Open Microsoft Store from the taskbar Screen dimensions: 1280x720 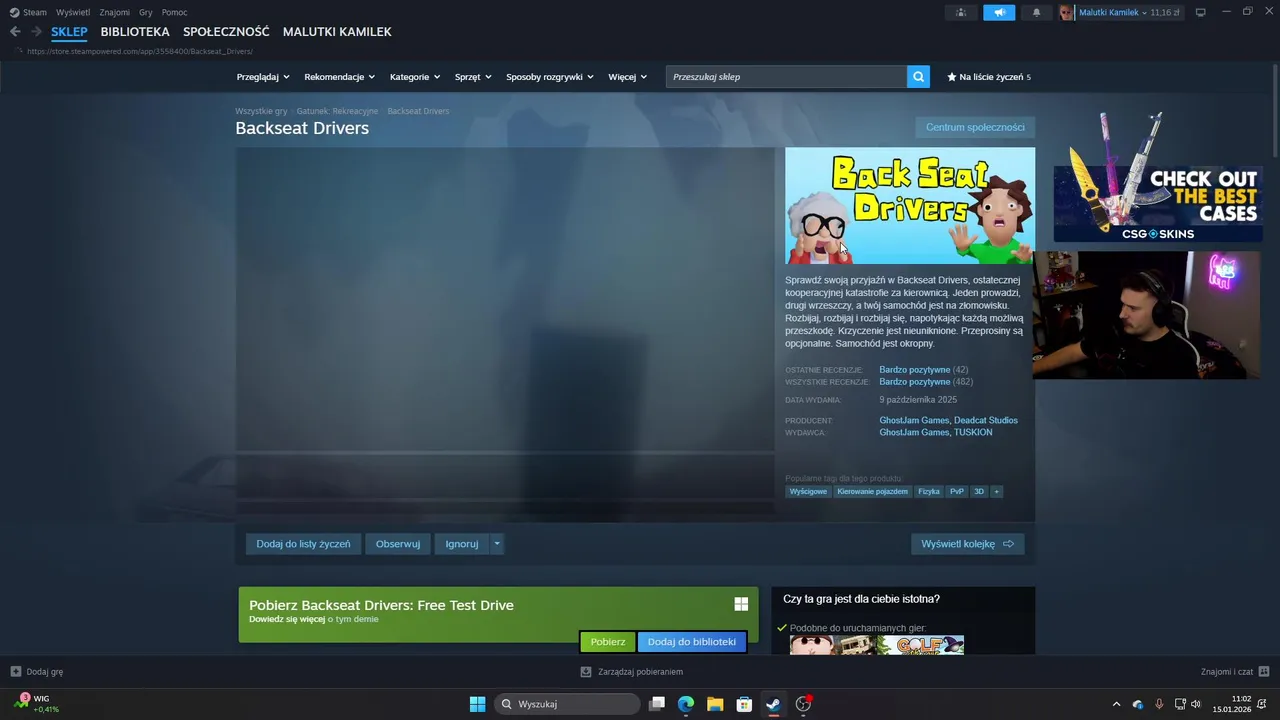(744, 704)
